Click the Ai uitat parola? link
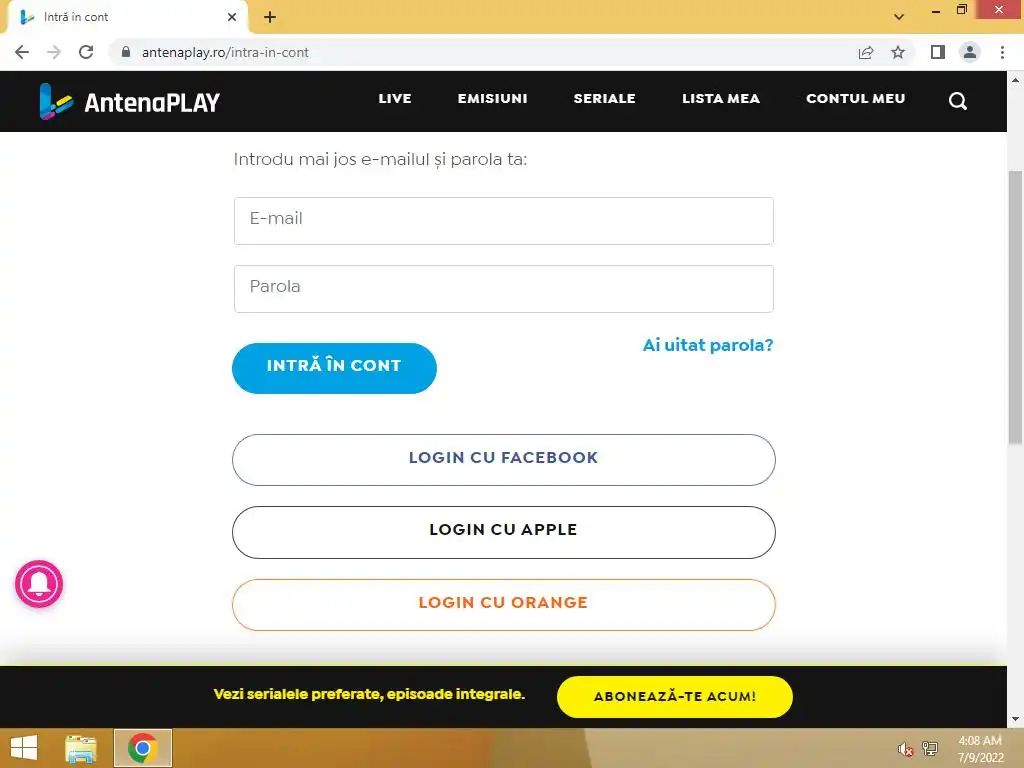1024x768 pixels. [708, 345]
